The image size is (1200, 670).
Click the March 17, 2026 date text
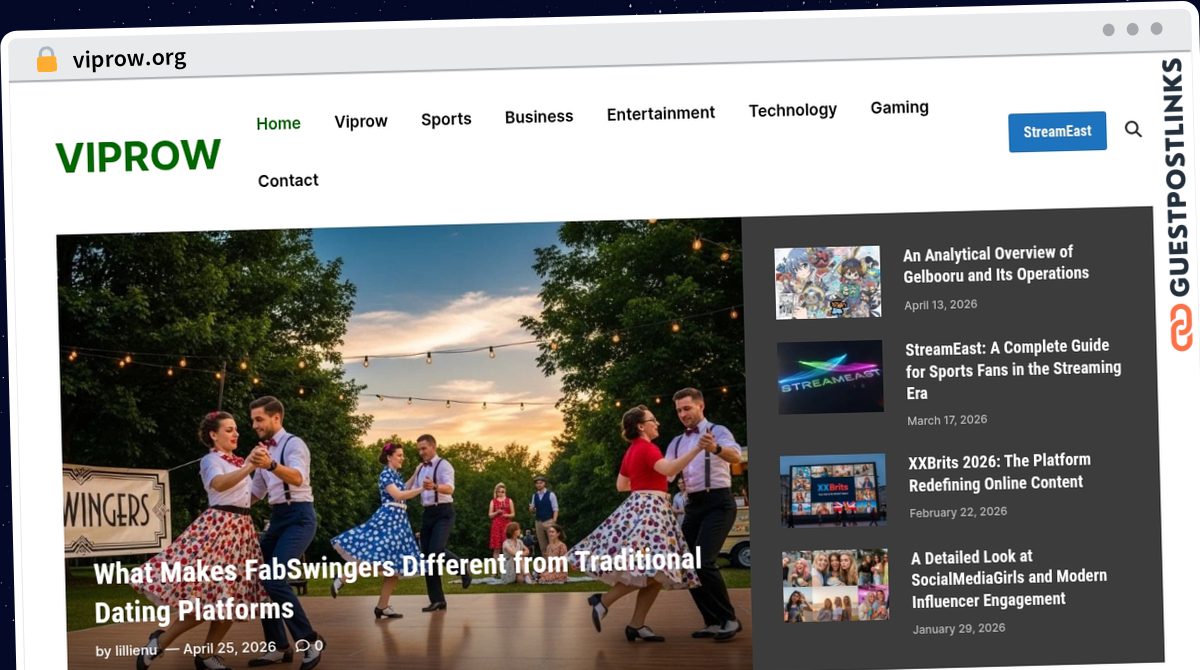click(x=947, y=420)
